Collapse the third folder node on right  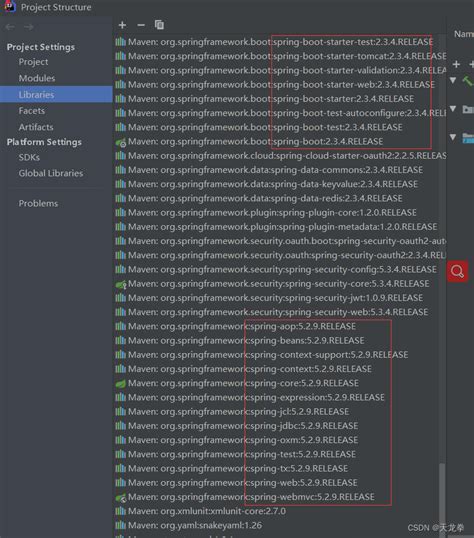click(453, 137)
